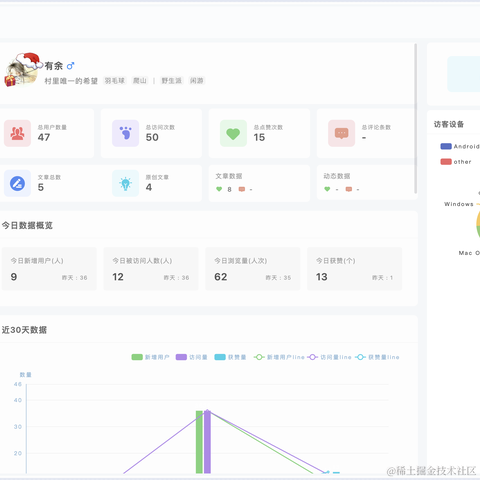The image size is (480, 480).
Task: Open the 今日获赞(个) card
Action: [x=355, y=269]
